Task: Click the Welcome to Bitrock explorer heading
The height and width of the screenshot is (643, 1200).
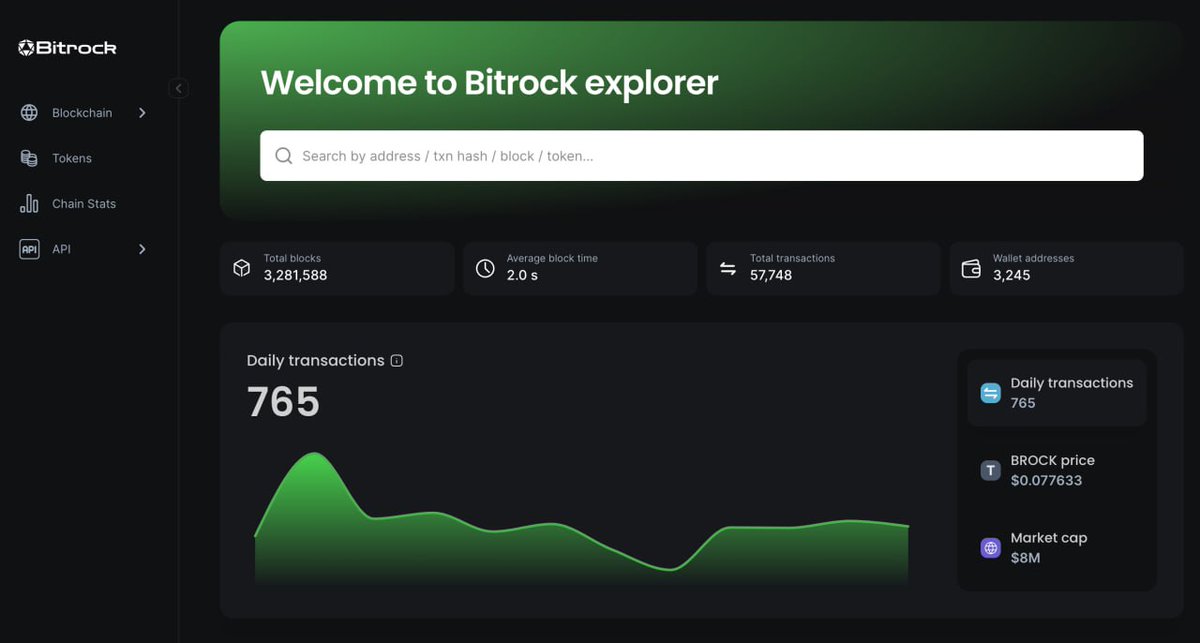Action: (x=489, y=82)
